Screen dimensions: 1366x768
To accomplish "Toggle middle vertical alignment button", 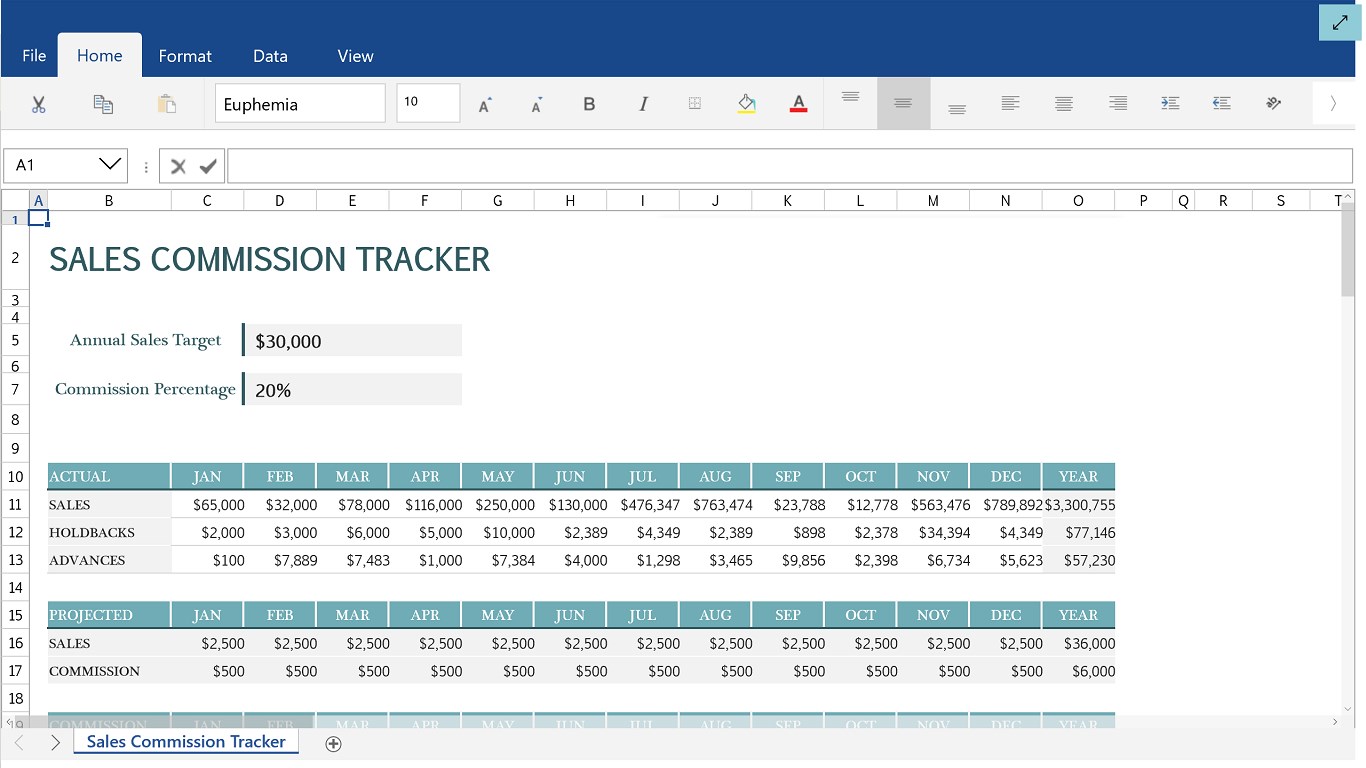I will [x=903, y=103].
